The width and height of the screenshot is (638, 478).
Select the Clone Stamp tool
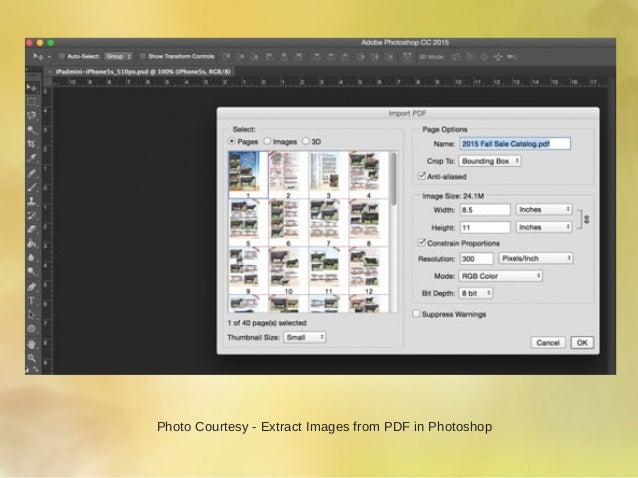click(x=32, y=201)
